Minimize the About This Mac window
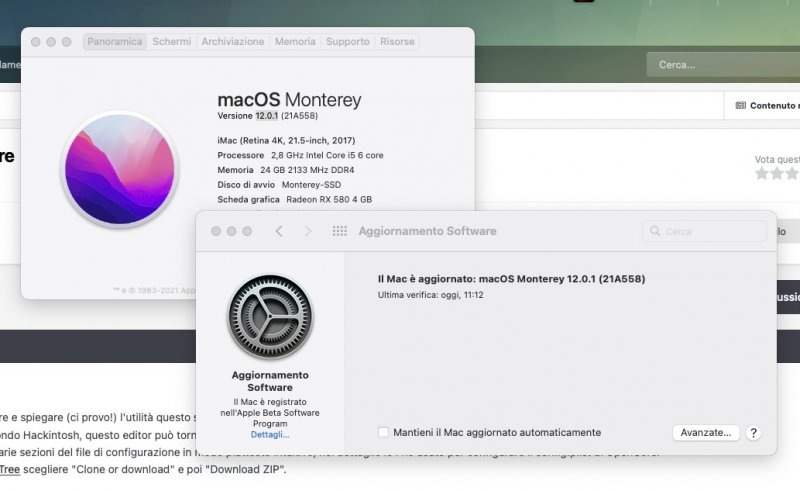800x491 pixels. pos(51,42)
